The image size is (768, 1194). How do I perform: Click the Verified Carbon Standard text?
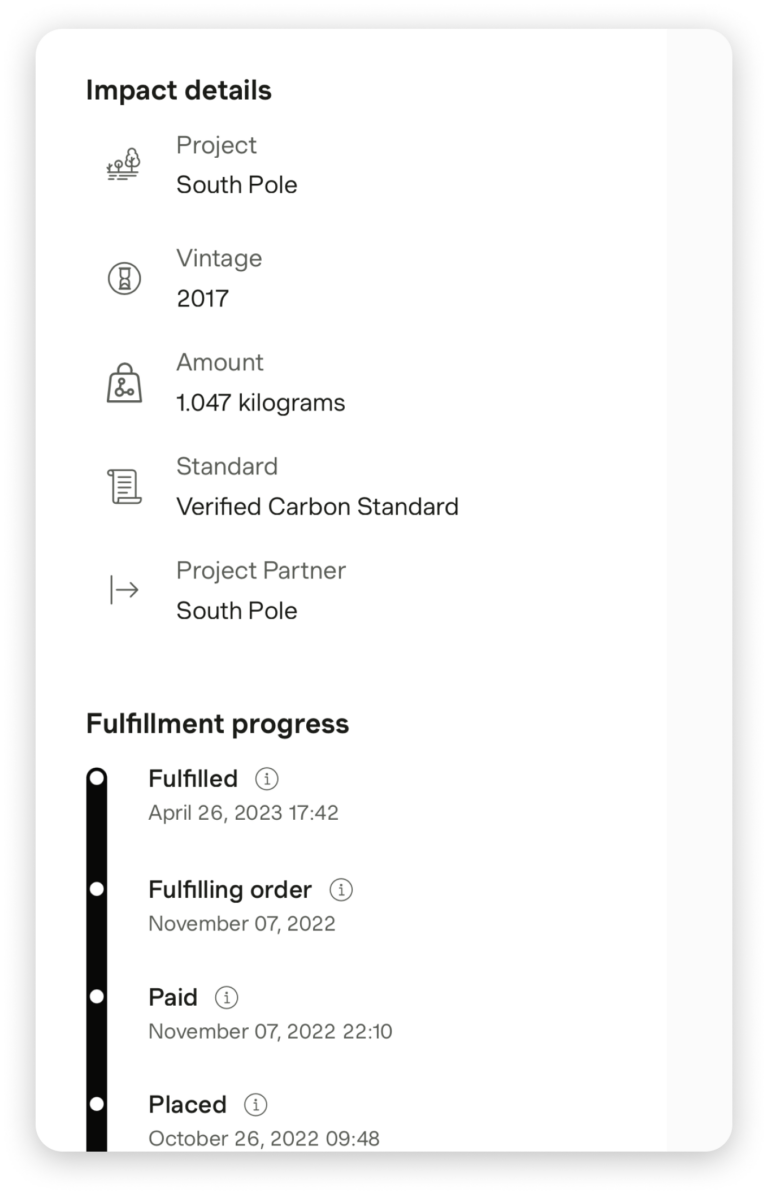click(x=317, y=507)
